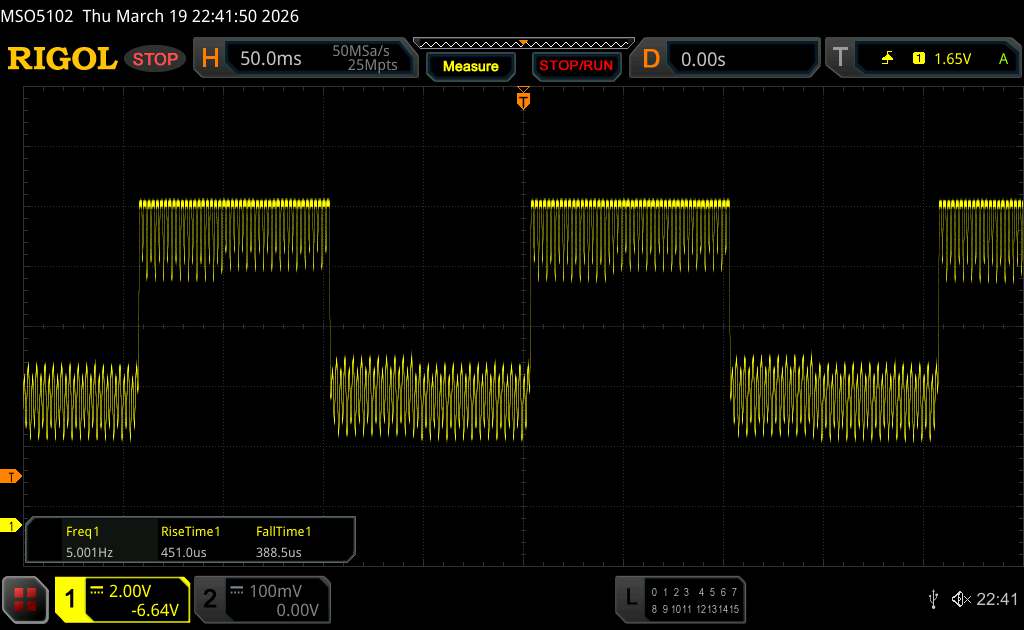Click the USB connection status icon
The image size is (1024, 630).
click(933, 599)
